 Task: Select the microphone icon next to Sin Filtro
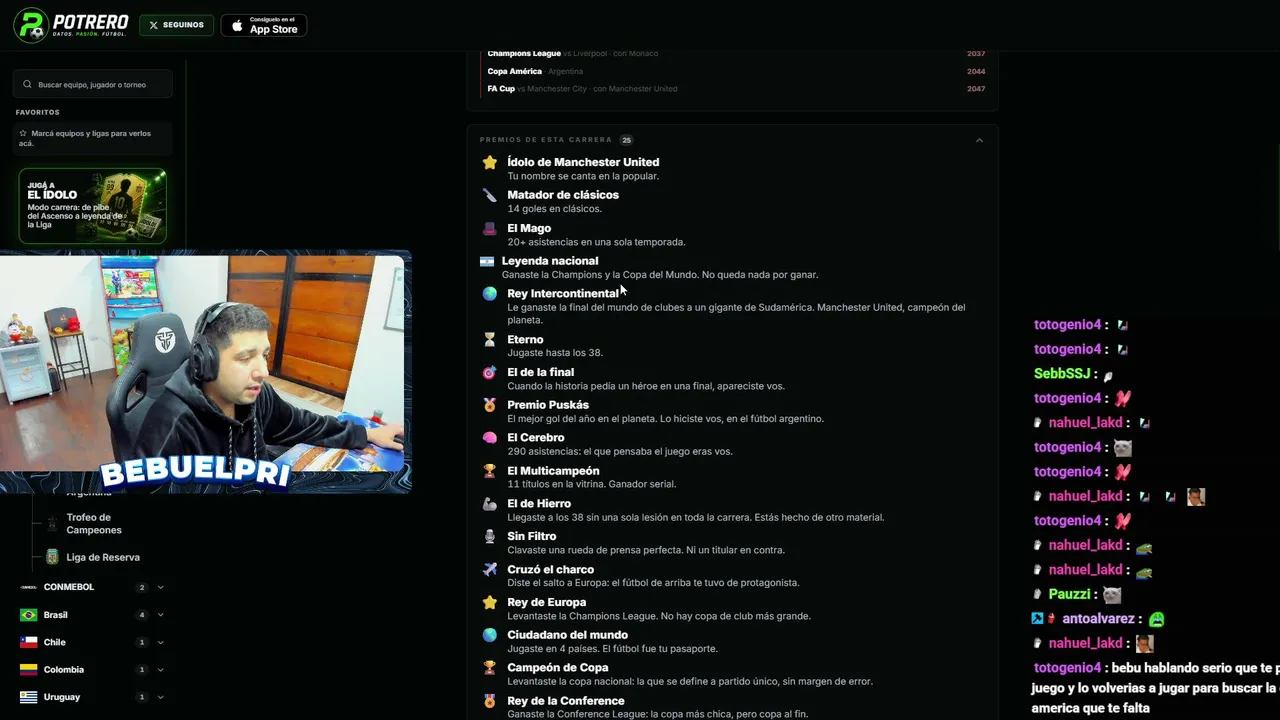(x=489, y=537)
